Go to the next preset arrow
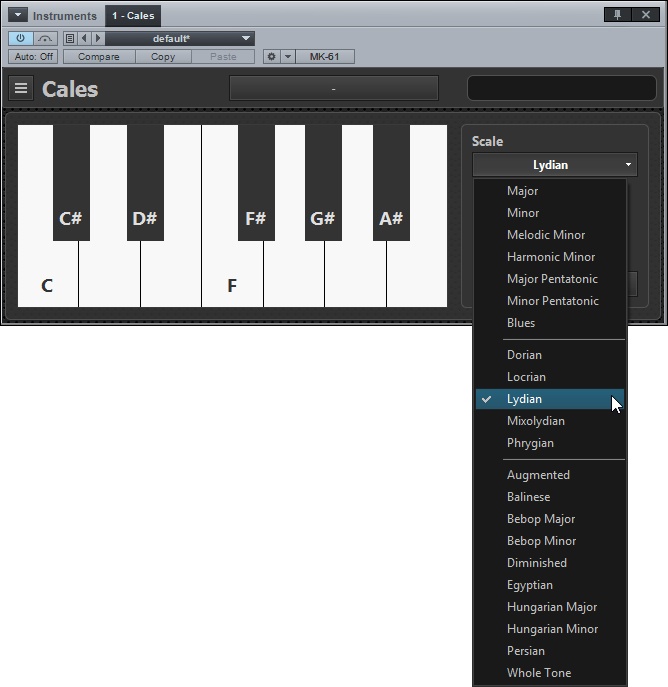Screen dimensions: 668x687 coord(98,39)
